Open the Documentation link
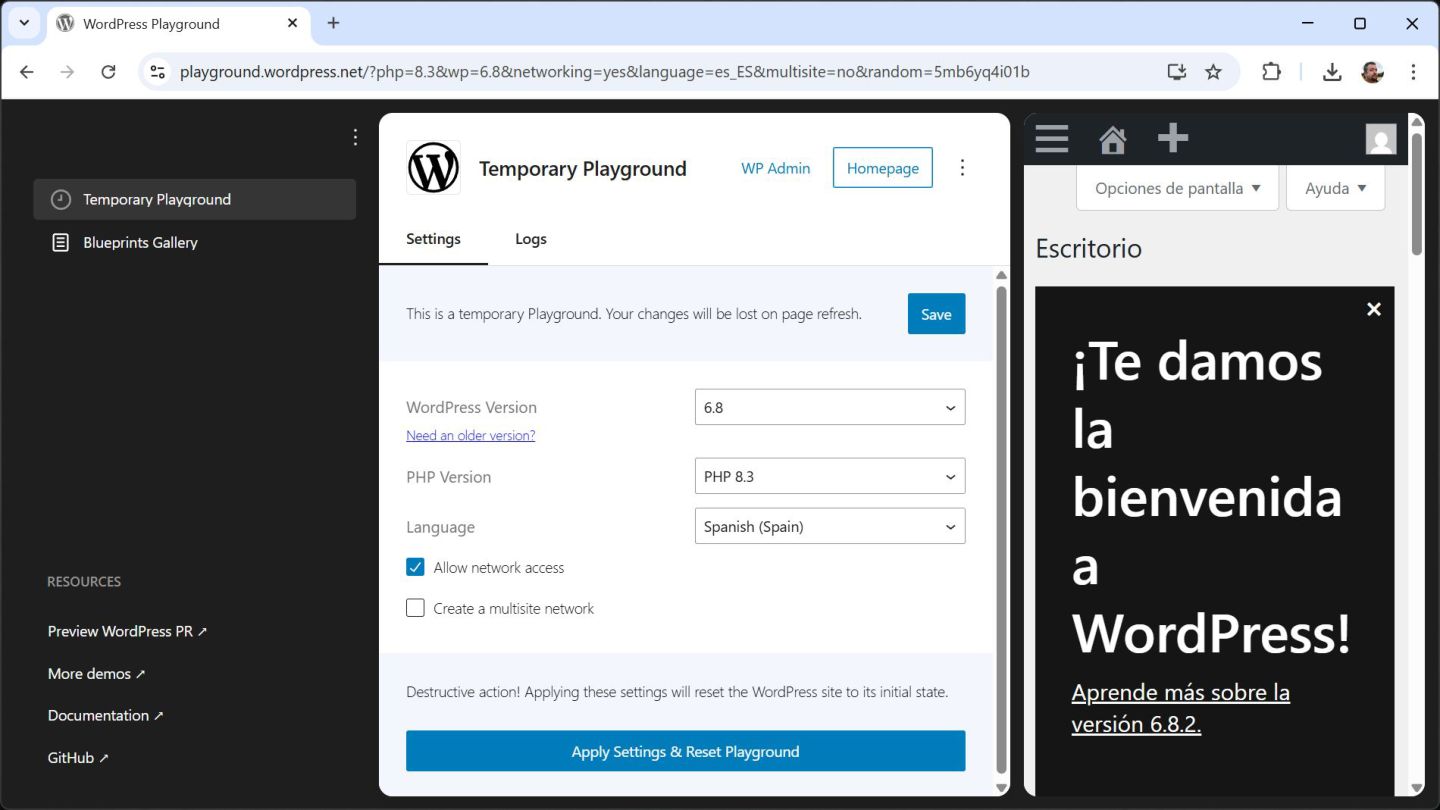 coord(105,715)
